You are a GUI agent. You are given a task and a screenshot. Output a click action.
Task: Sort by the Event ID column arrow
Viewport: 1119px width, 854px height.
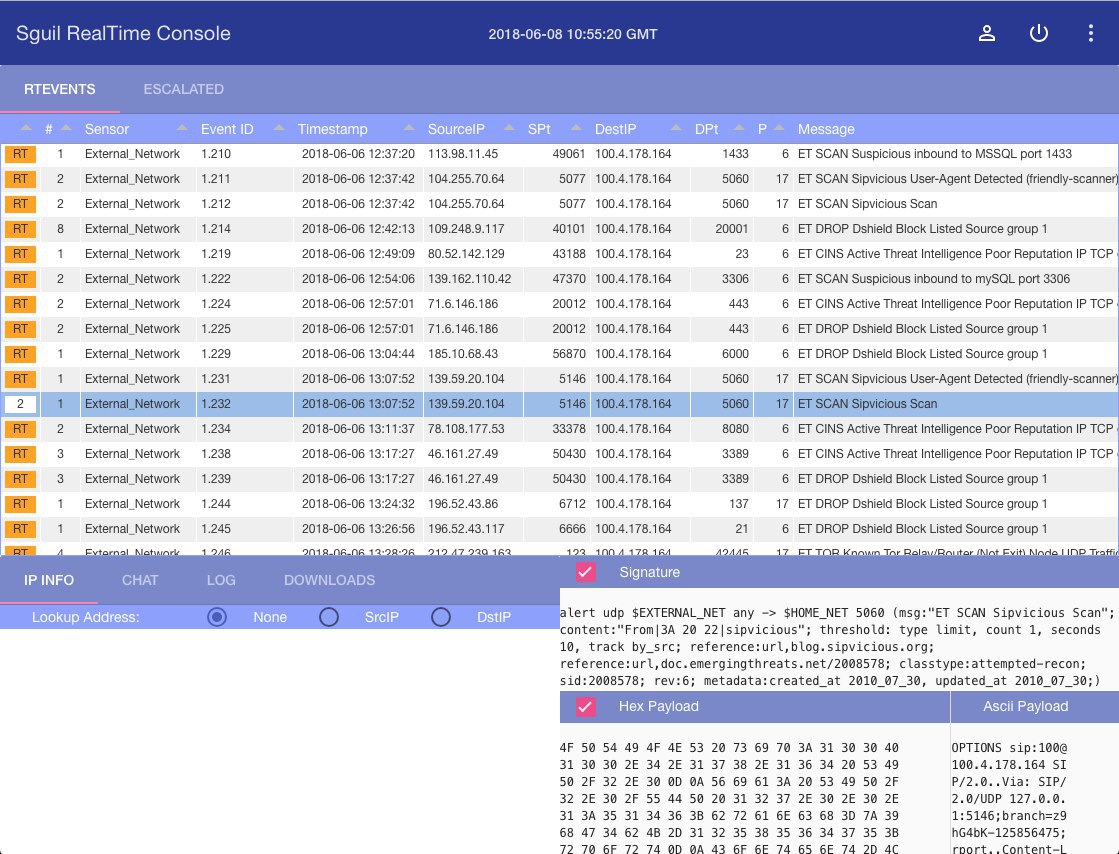point(279,128)
